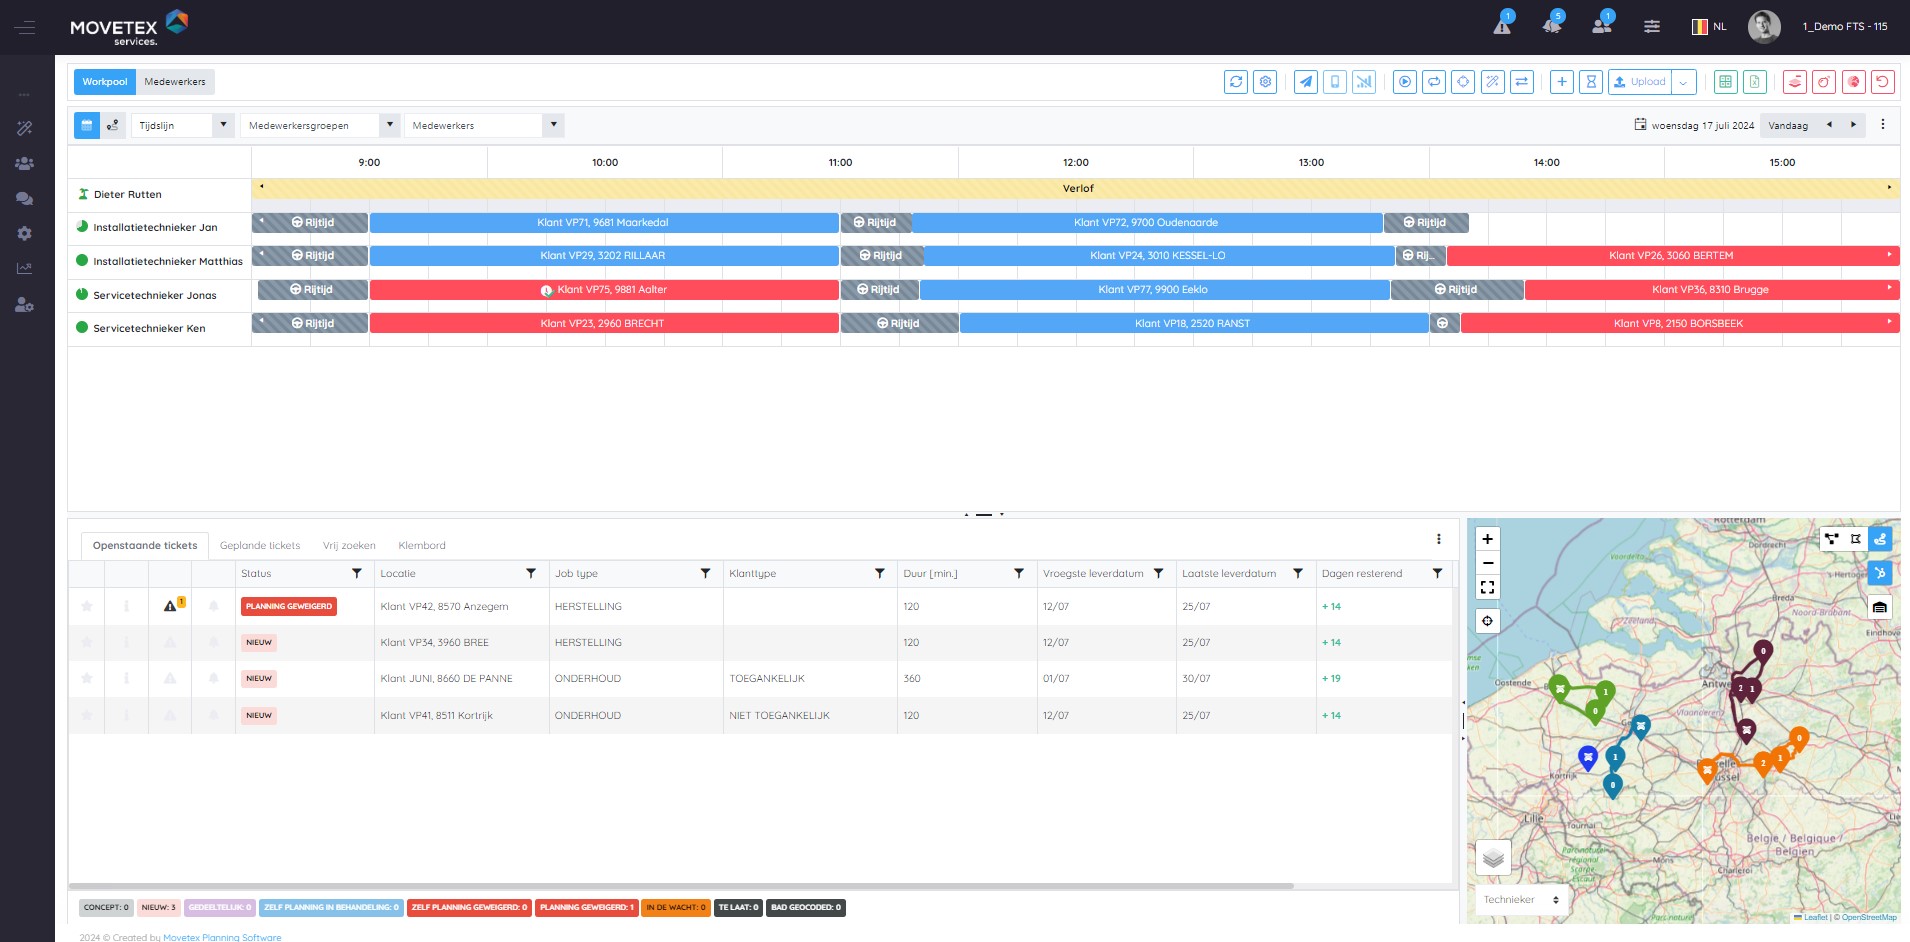Open the sliders settings icon in header
The height and width of the screenshot is (942, 1910).
click(x=1652, y=27)
